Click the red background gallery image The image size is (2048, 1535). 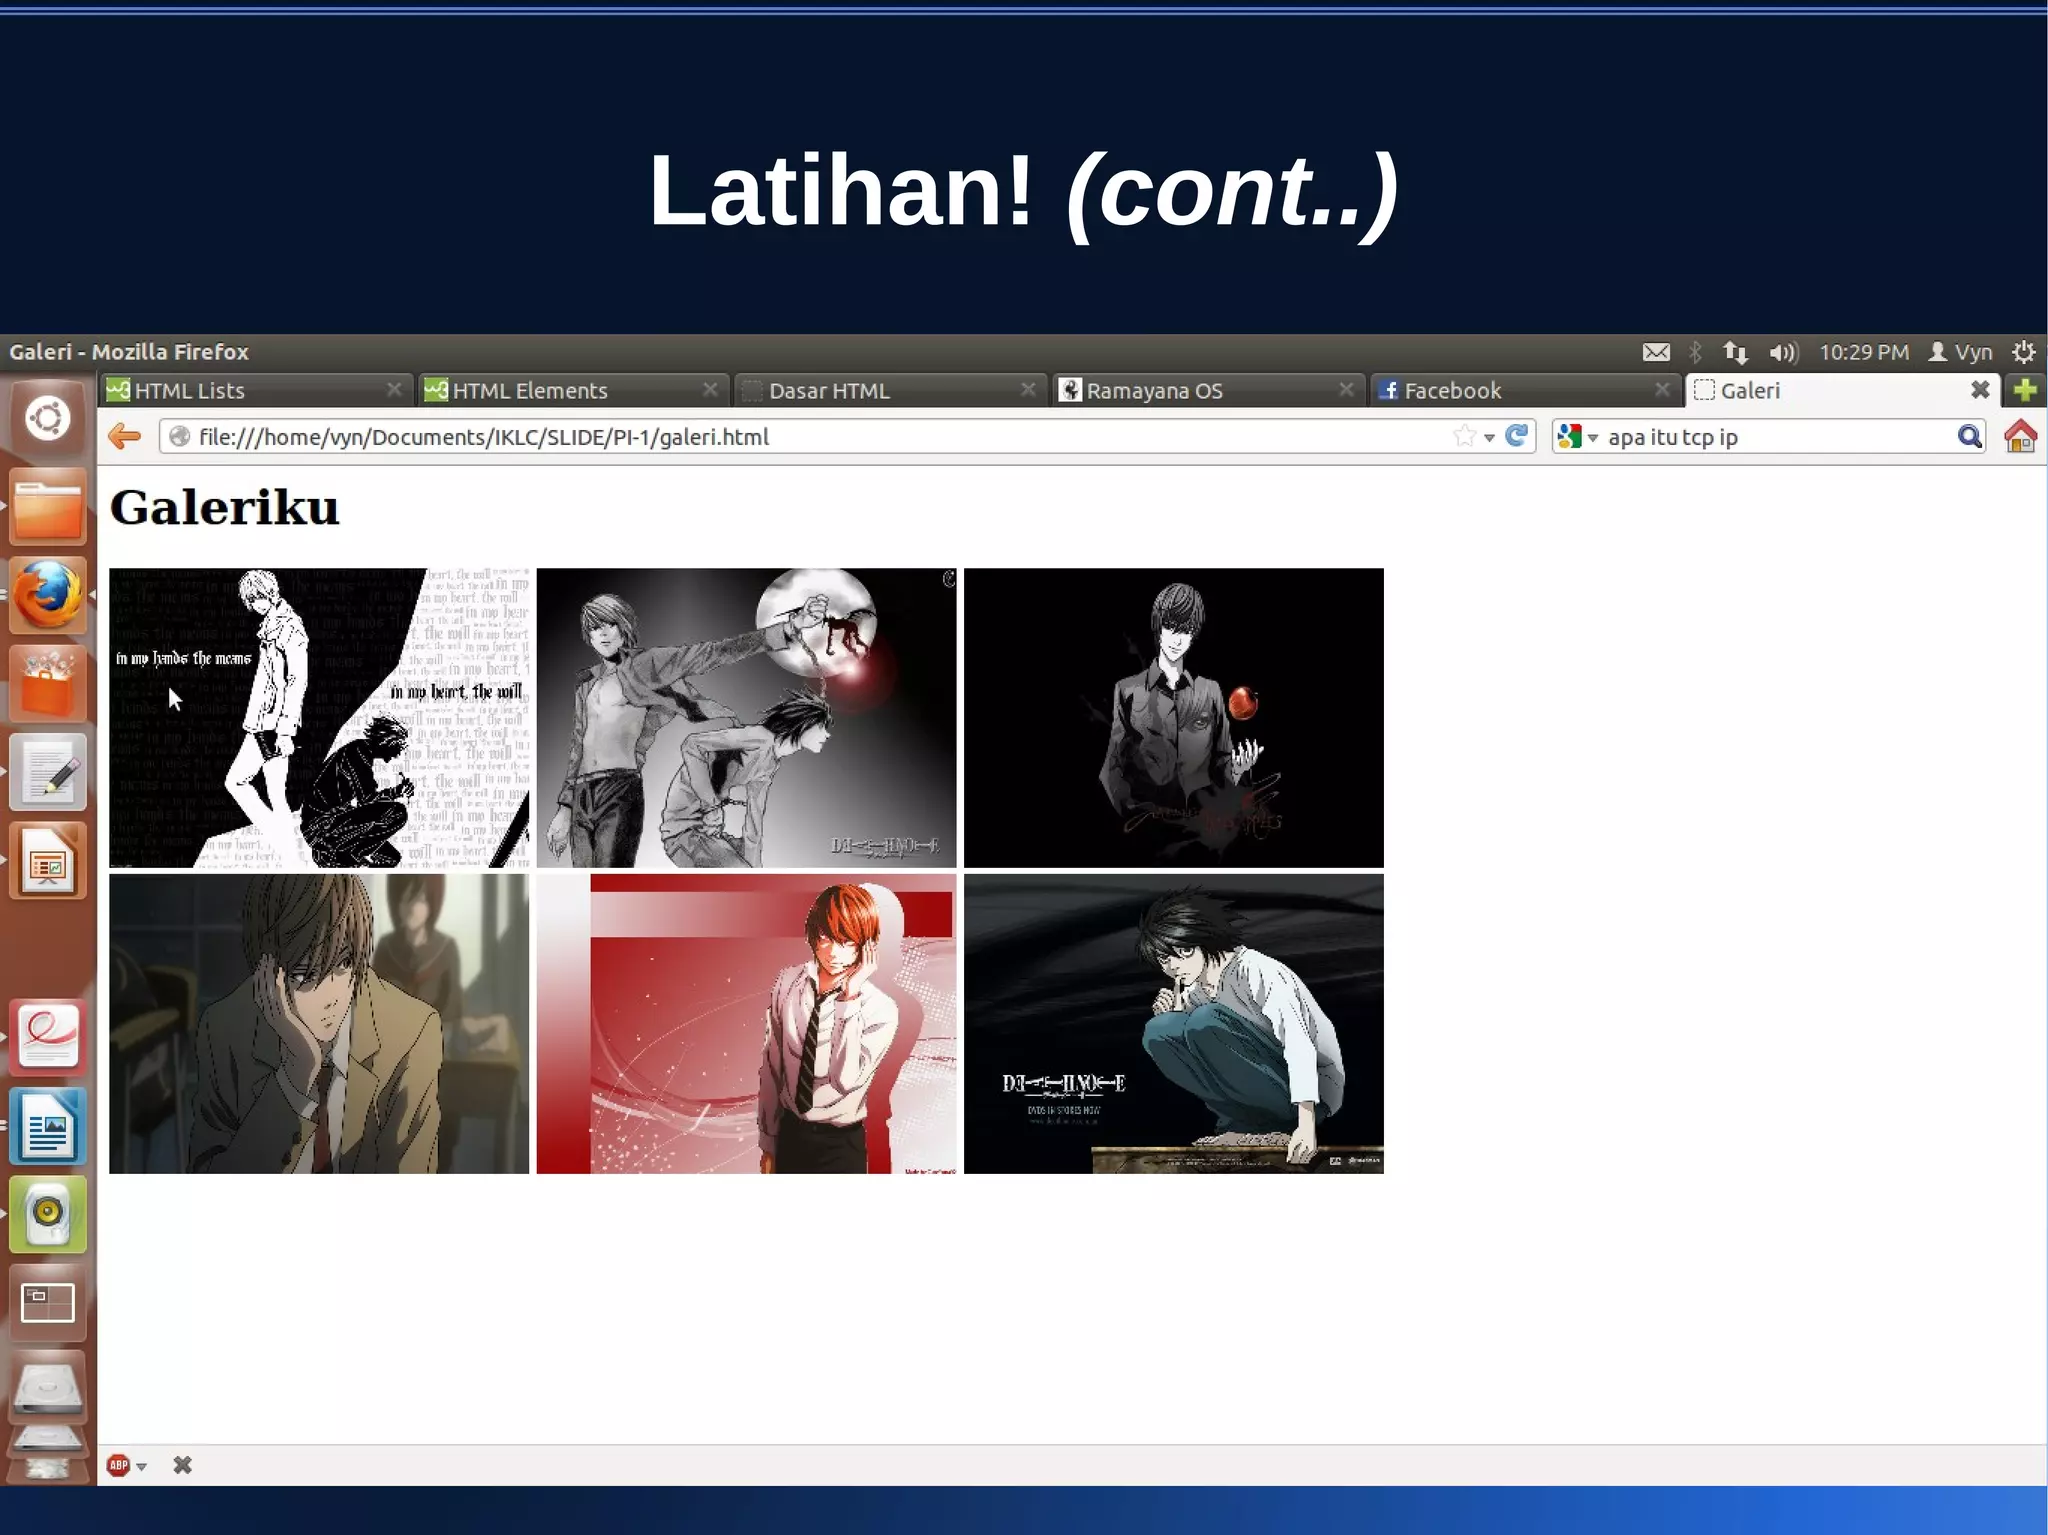746,1023
